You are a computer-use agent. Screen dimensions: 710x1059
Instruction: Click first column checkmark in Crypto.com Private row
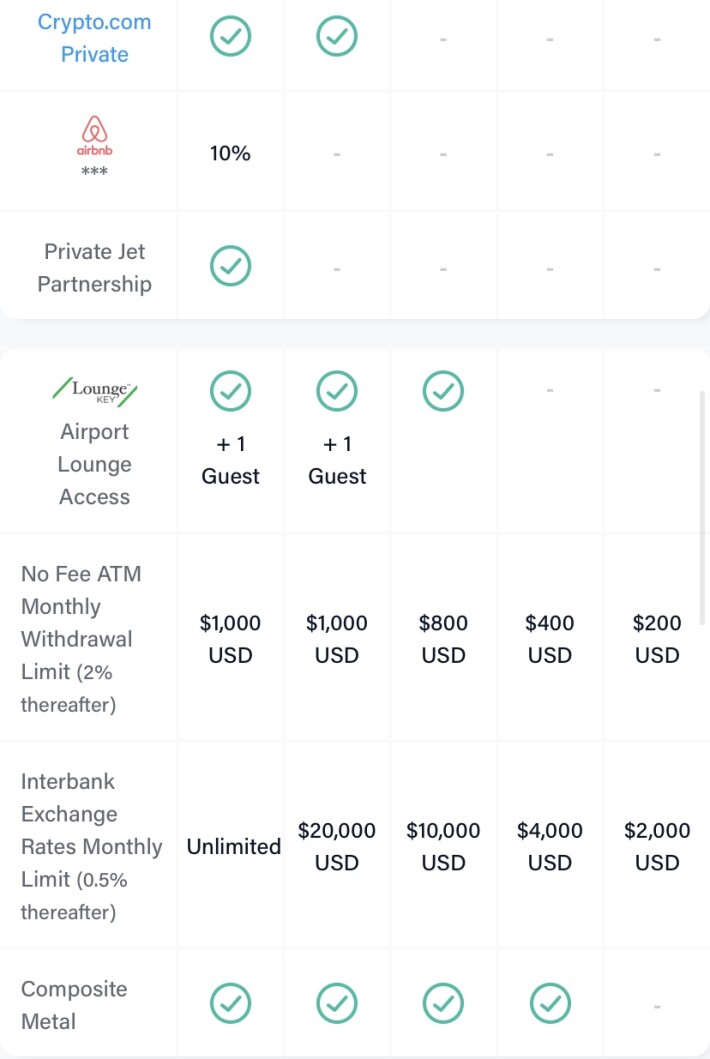(x=230, y=36)
